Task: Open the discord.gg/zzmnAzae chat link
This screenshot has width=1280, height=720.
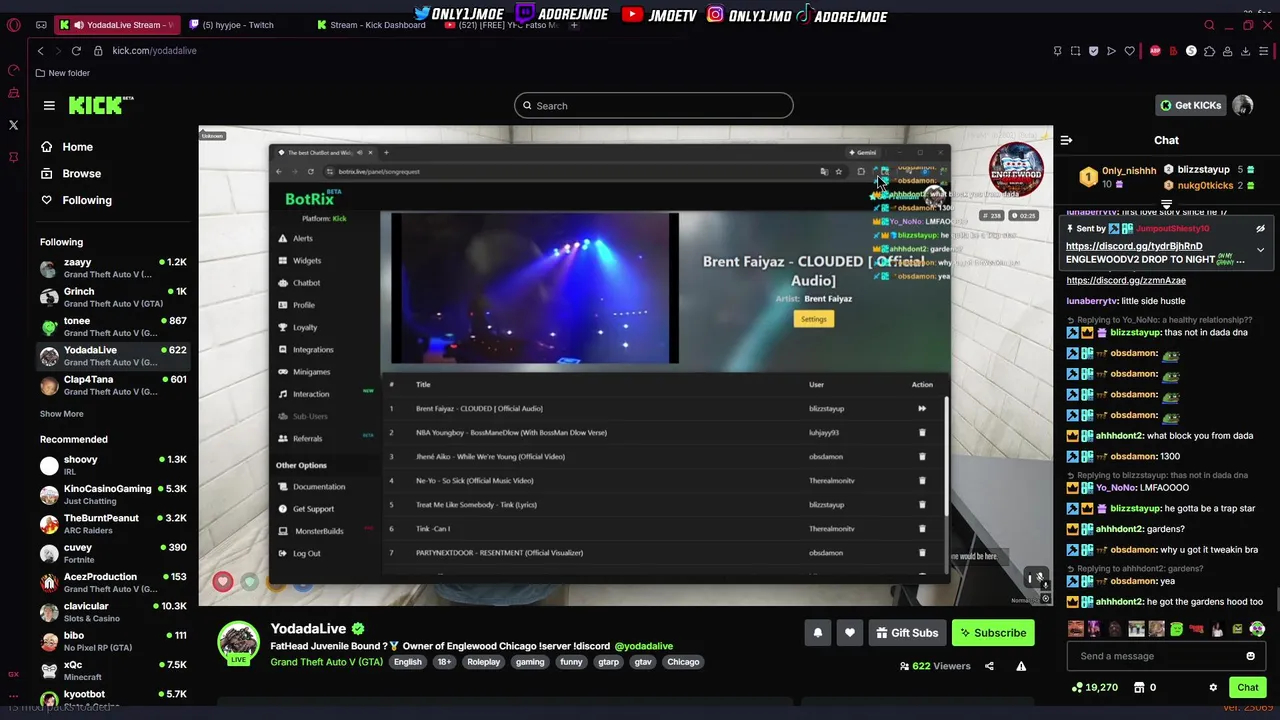Action: pos(1126,281)
